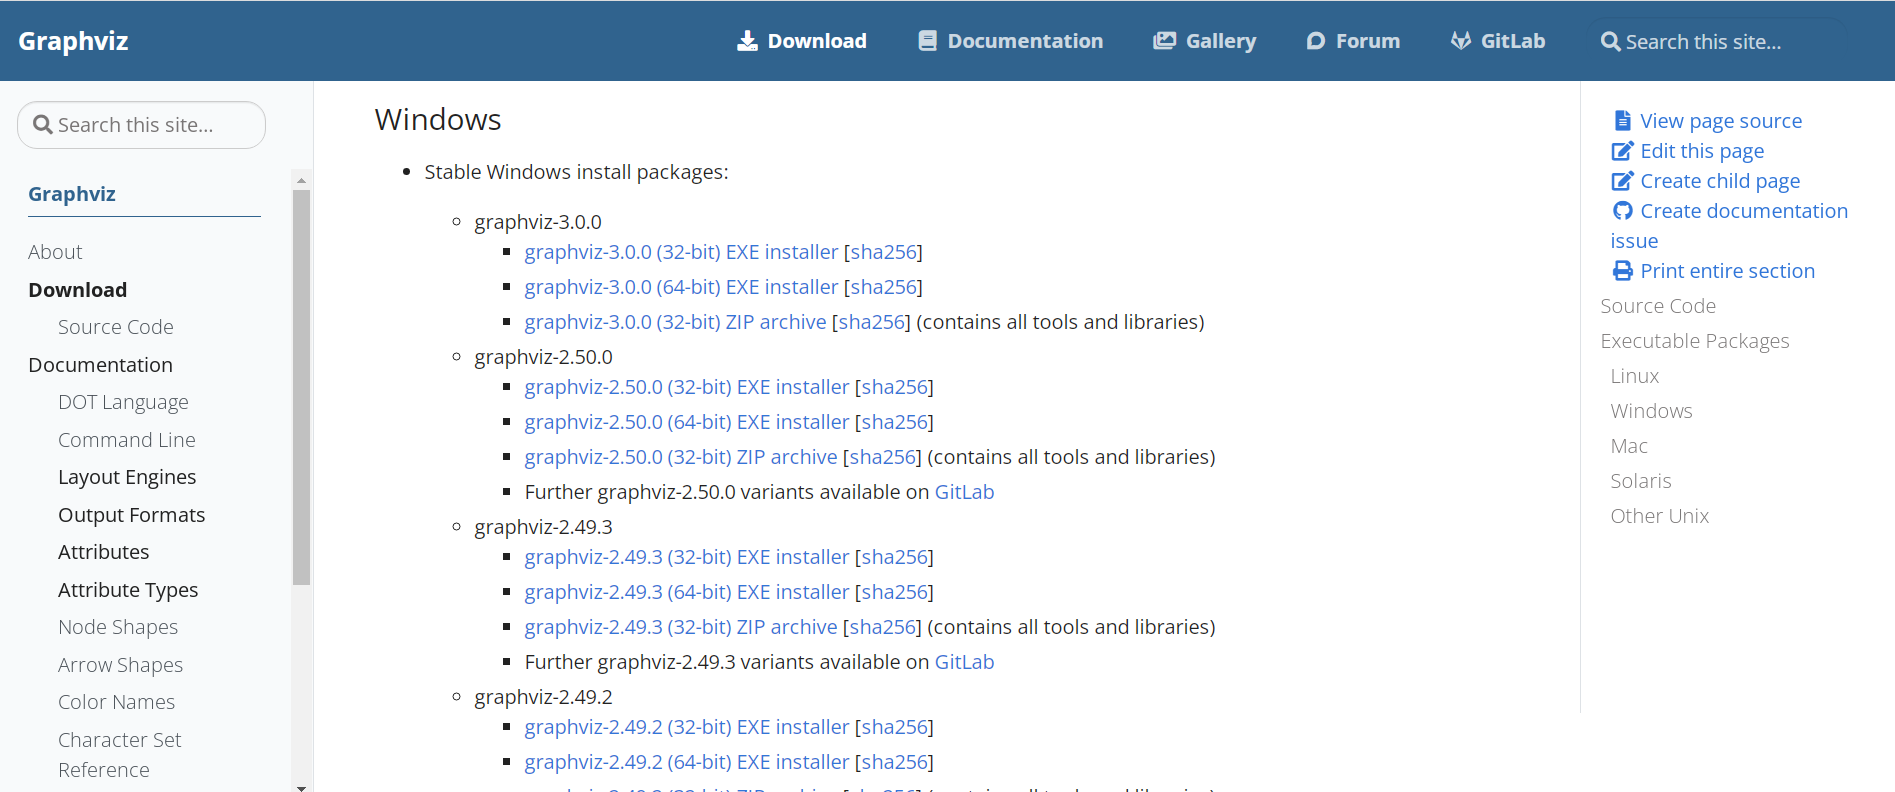Jump to Source Code in page contents
Screen dimensions: 1895x792
tap(1658, 306)
